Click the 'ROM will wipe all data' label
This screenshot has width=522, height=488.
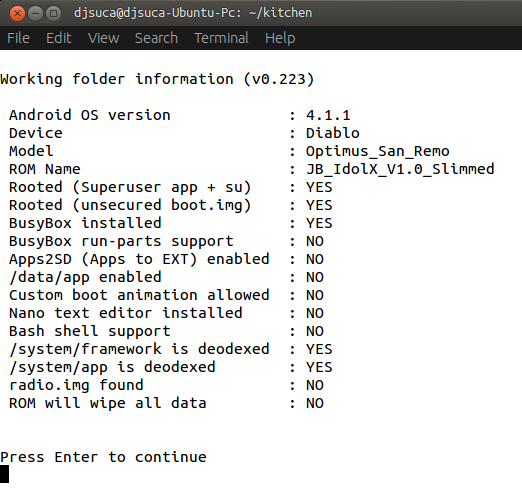point(107,403)
